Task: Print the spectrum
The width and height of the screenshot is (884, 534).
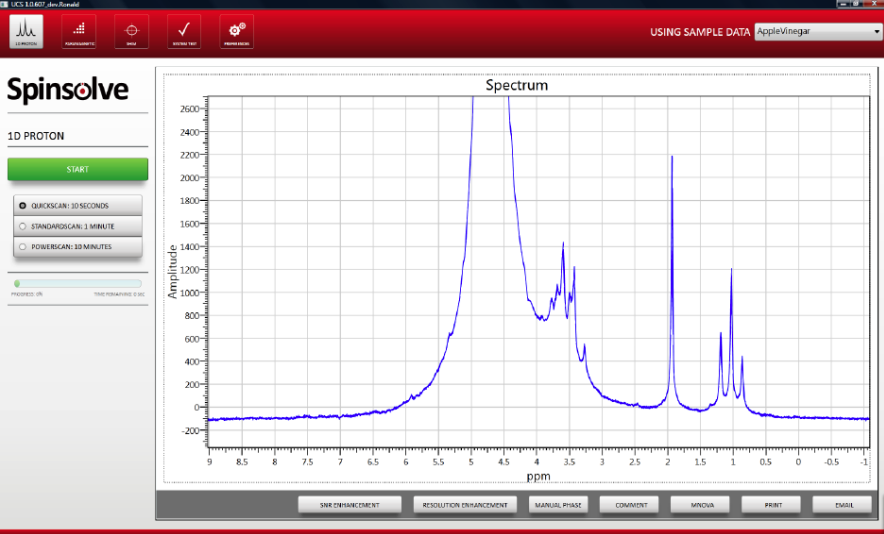Action: (x=773, y=505)
